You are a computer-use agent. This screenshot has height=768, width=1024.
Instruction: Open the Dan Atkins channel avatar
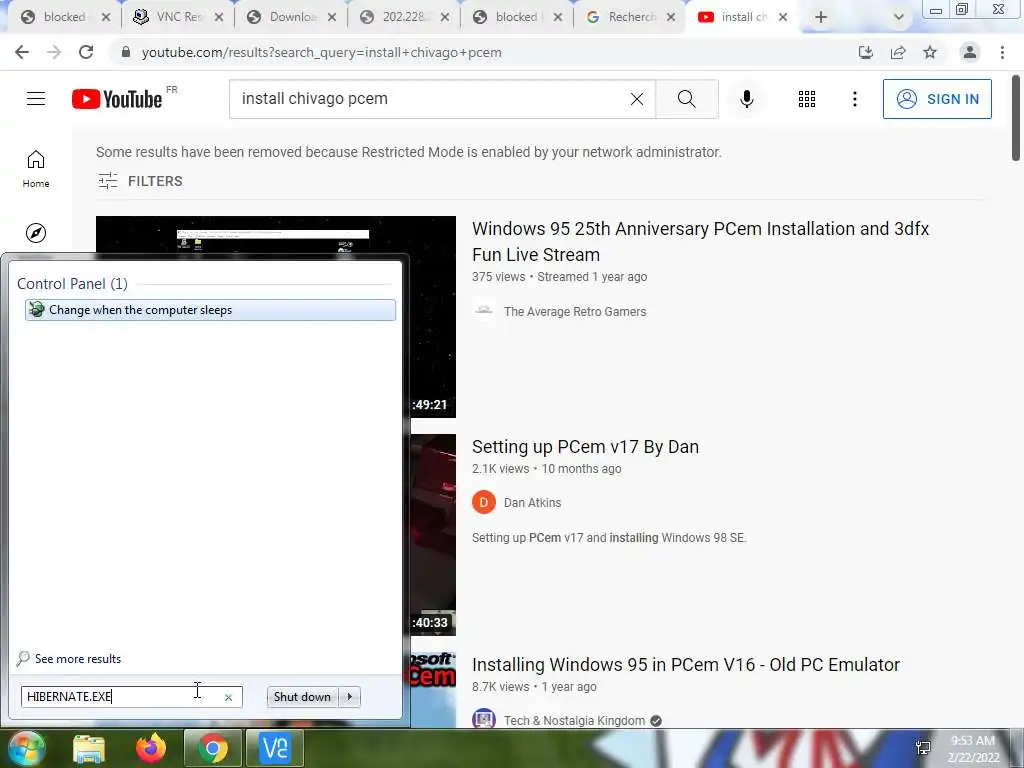(484, 502)
